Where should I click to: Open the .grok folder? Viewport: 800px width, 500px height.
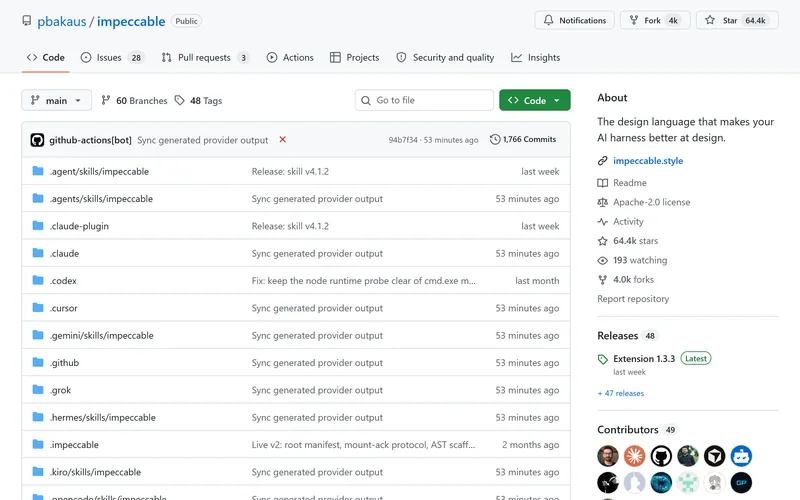60,390
